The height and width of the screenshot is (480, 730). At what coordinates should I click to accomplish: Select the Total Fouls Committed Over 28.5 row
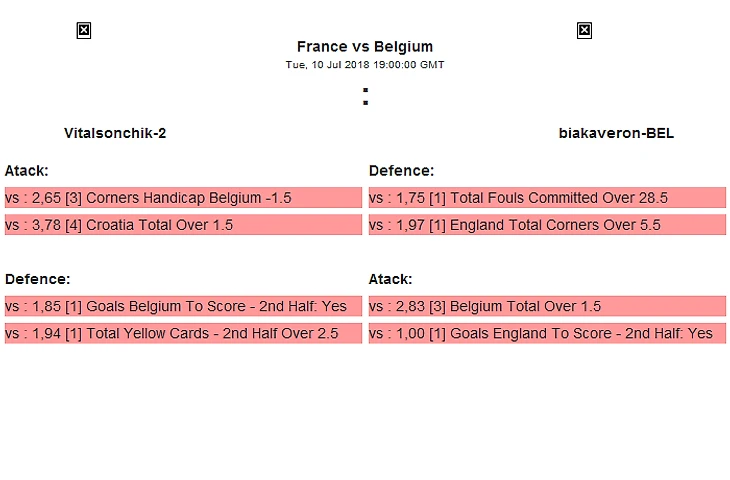(547, 198)
